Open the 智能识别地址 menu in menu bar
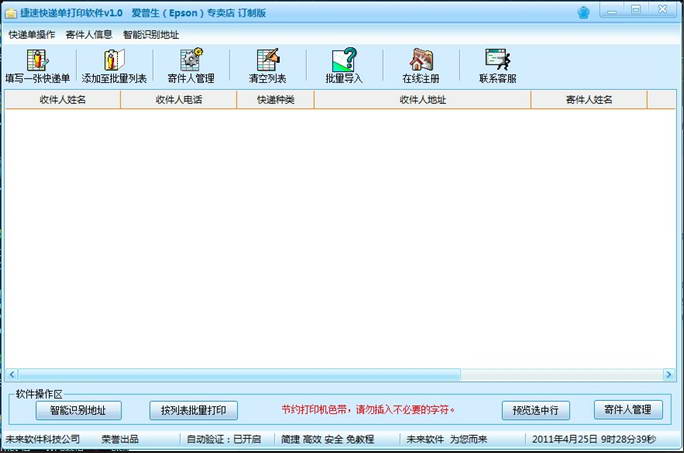 (151, 34)
